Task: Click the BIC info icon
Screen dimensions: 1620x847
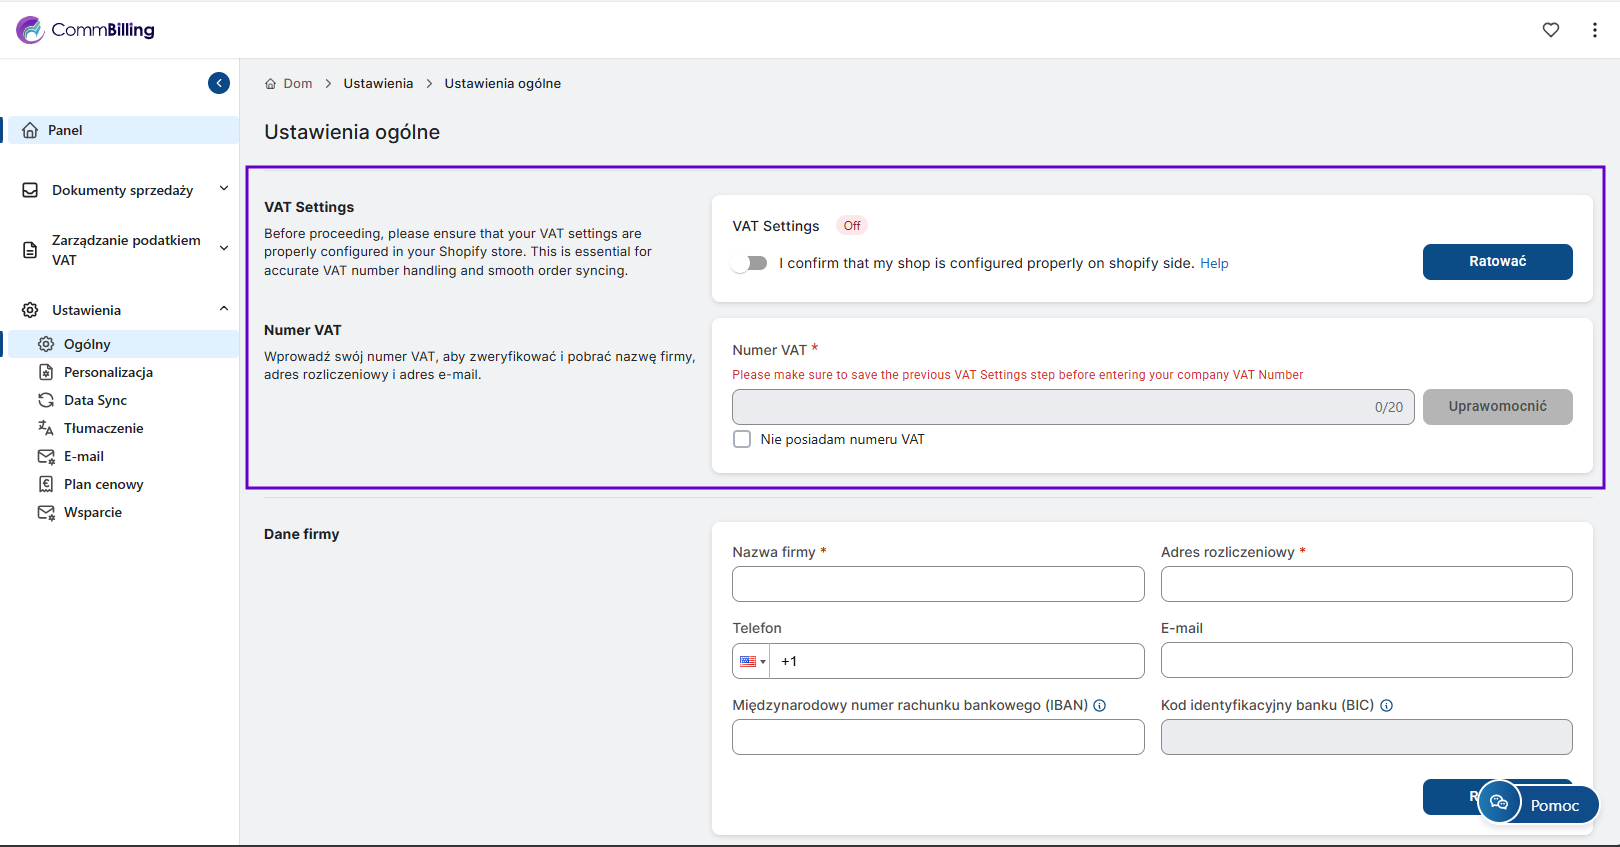Action: 1387,706
